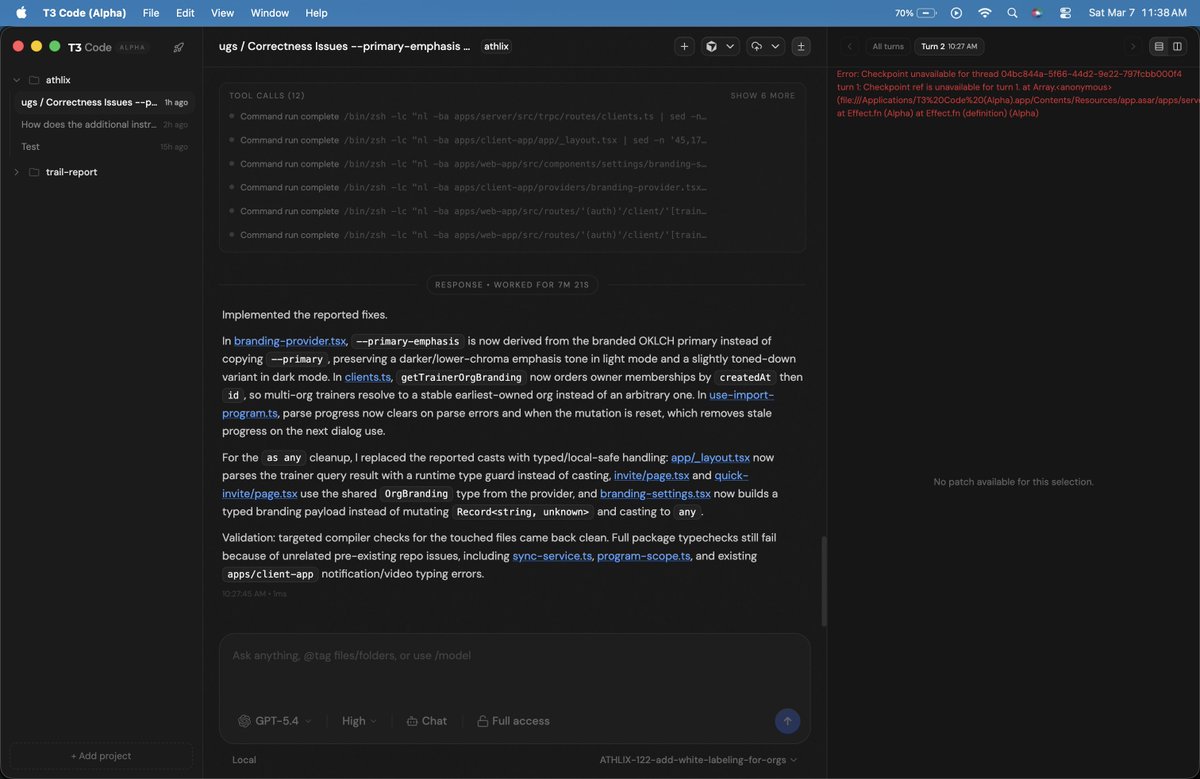Click the cloud upload icon in the header
This screenshot has width=1200, height=779.
click(x=756, y=46)
